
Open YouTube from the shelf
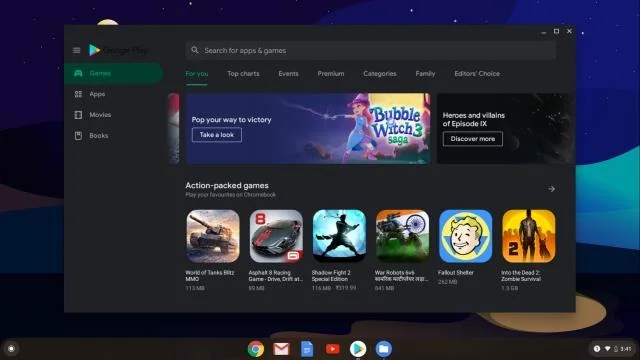(x=333, y=349)
